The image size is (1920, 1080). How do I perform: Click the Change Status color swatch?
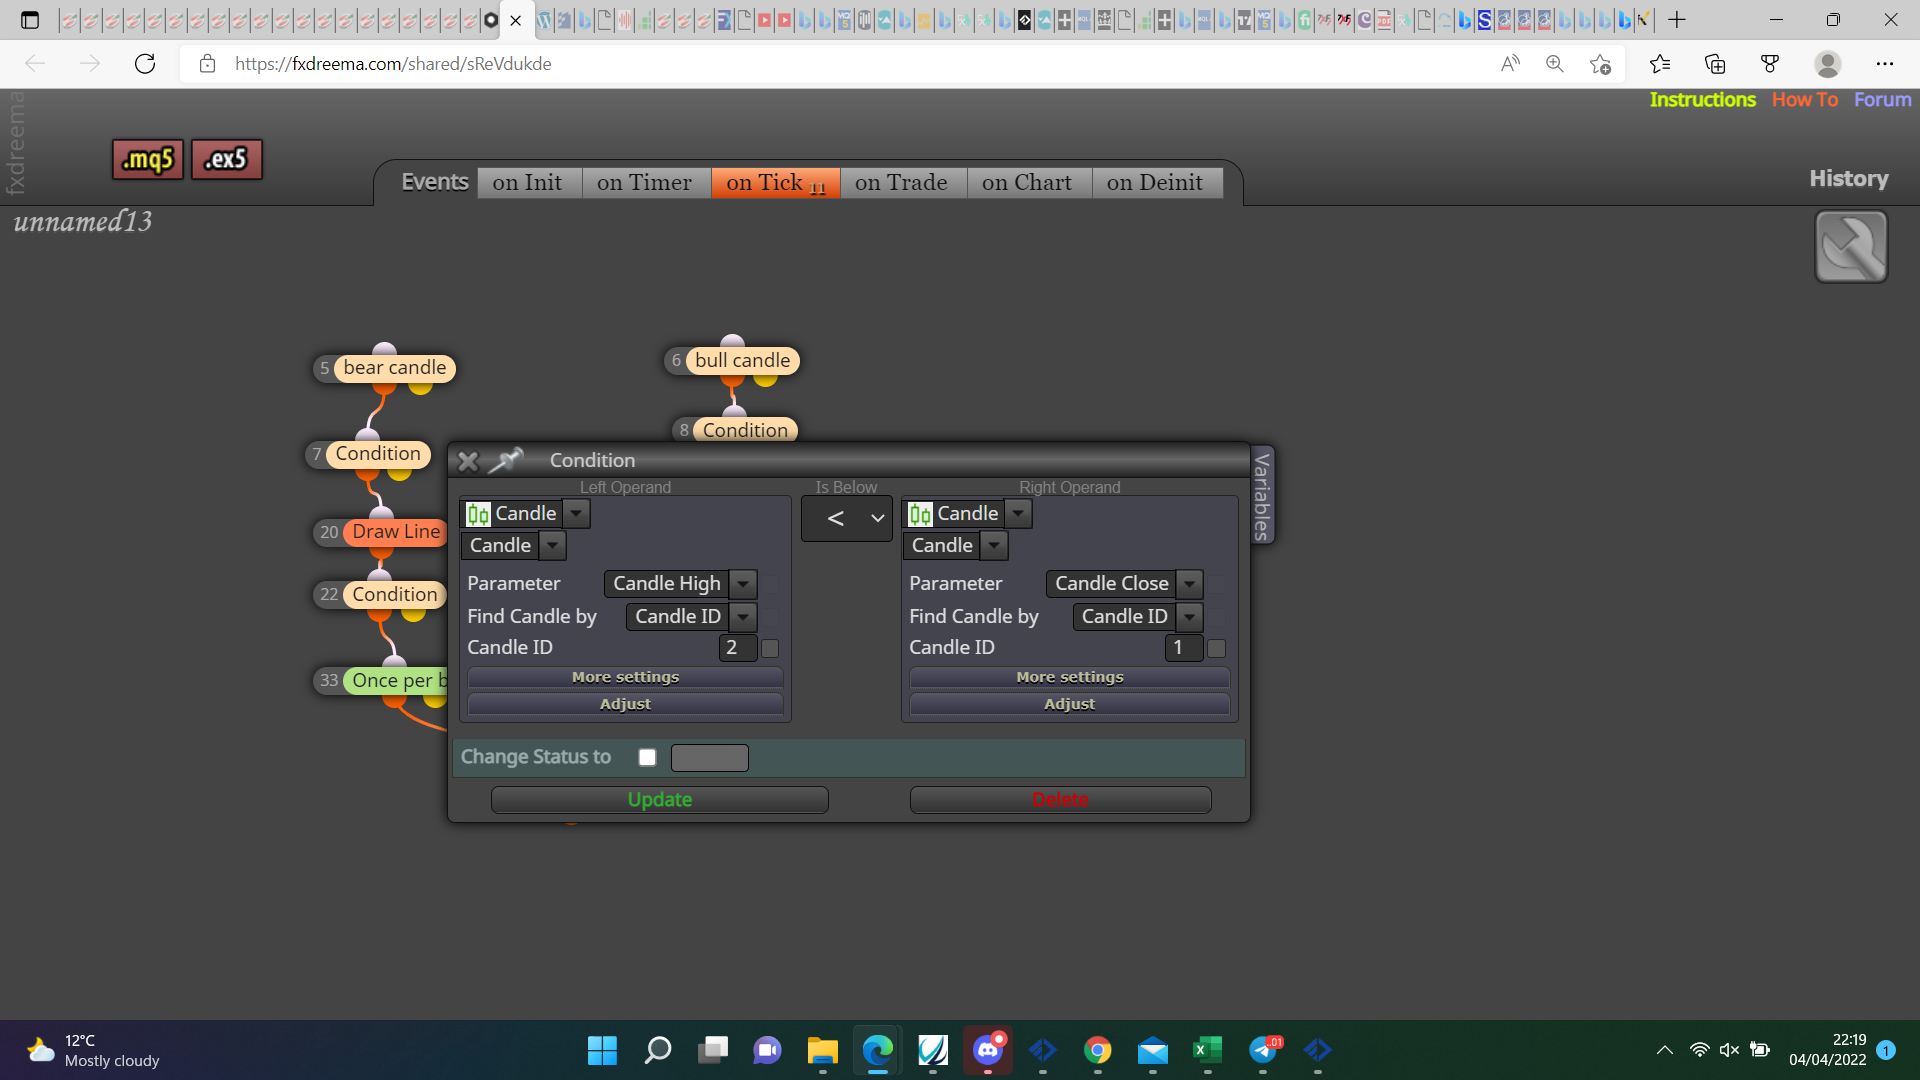tap(710, 758)
